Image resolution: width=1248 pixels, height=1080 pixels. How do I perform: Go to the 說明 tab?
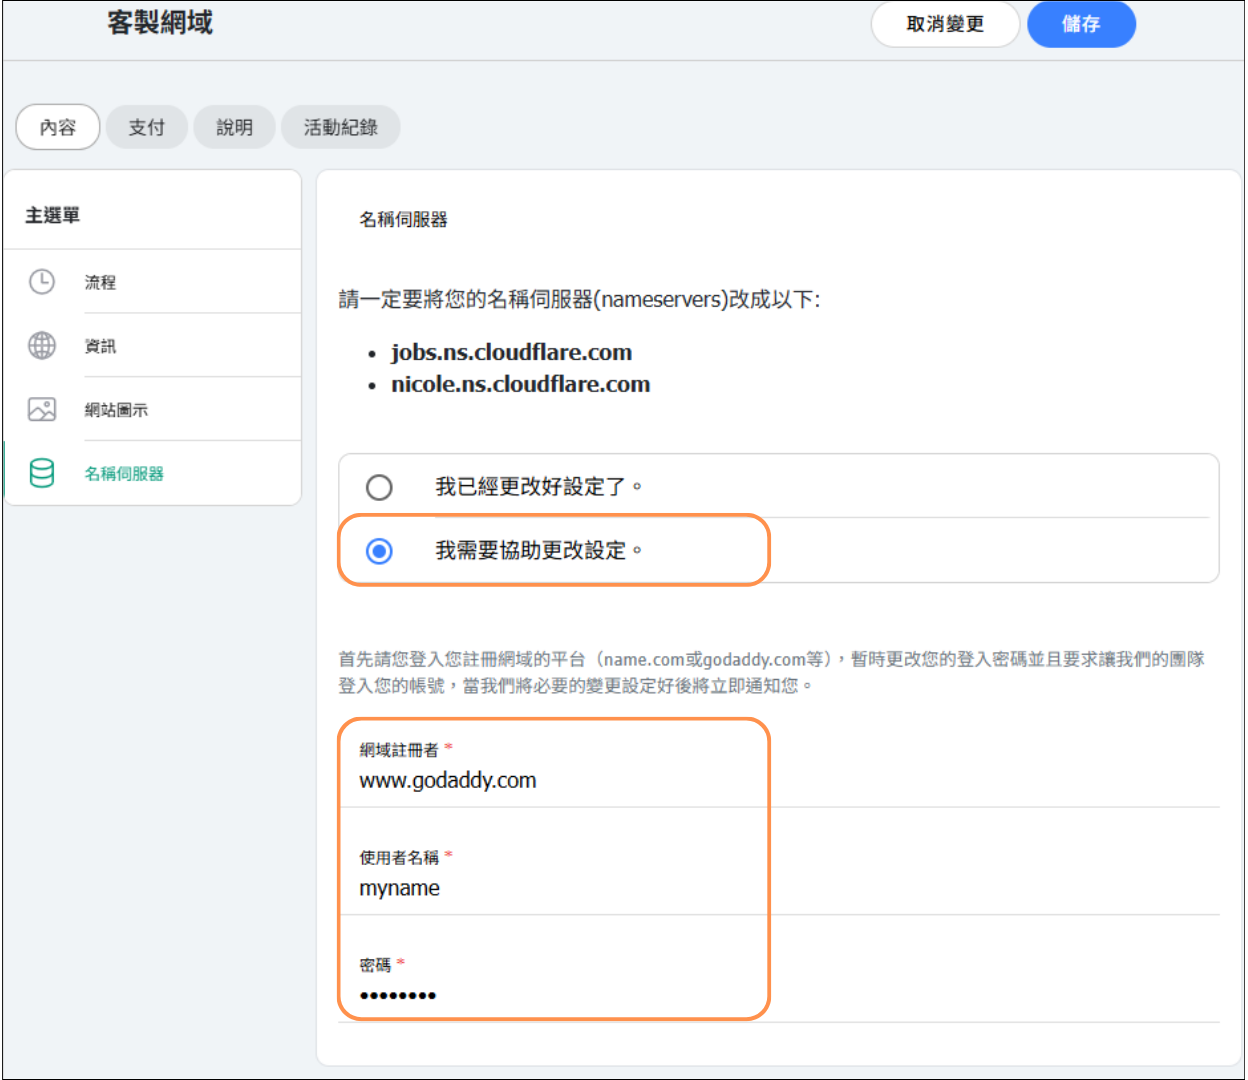pyautogui.click(x=234, y=127)
